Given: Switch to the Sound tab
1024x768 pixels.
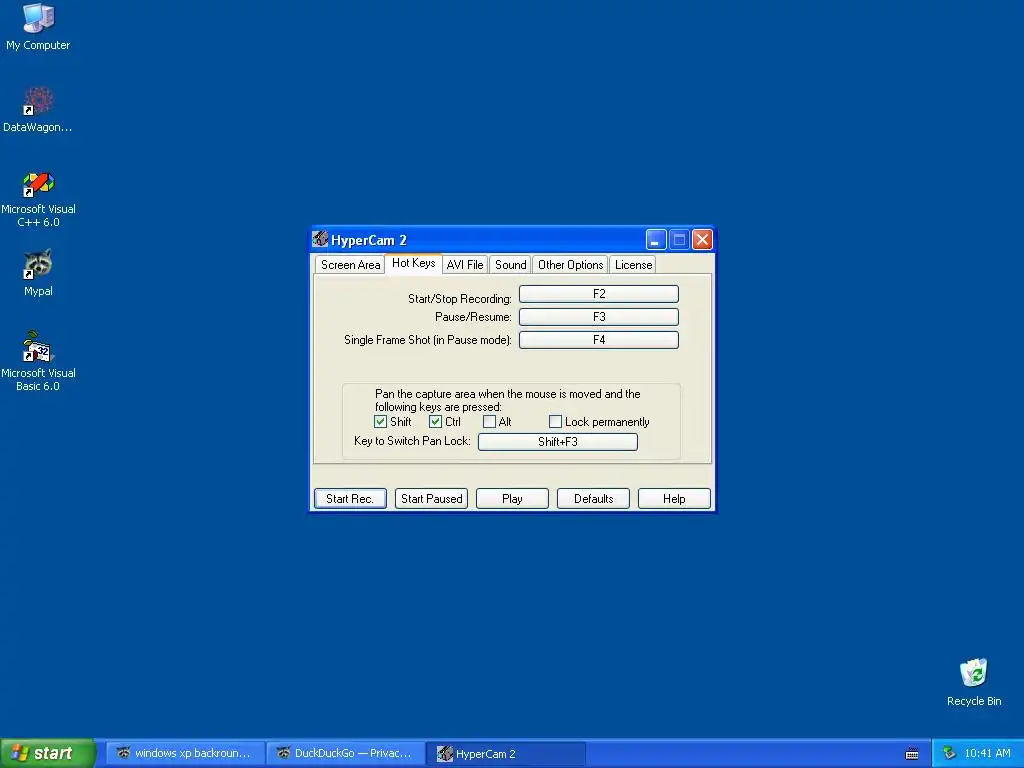Looking at the screenshot, I should coord(511,264).
